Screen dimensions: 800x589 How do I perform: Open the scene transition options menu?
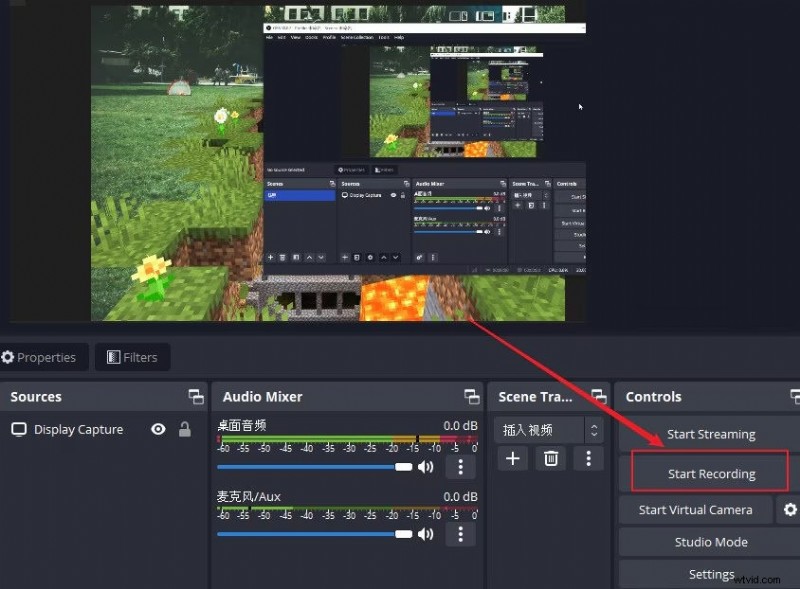(x=588, y=458)
